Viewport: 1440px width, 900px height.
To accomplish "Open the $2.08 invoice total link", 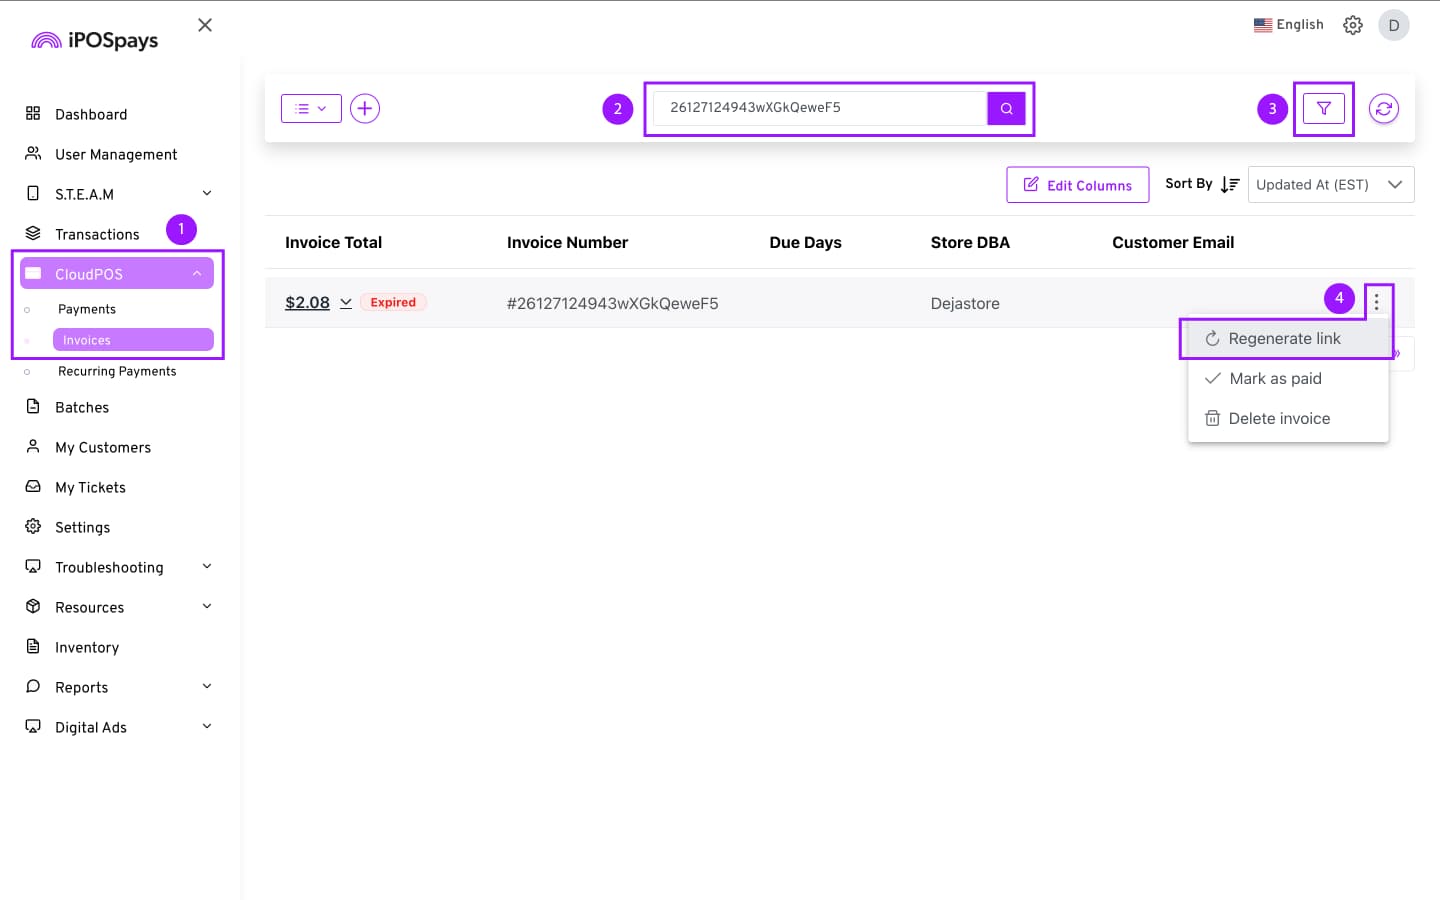I will click(x=307, y=303).
